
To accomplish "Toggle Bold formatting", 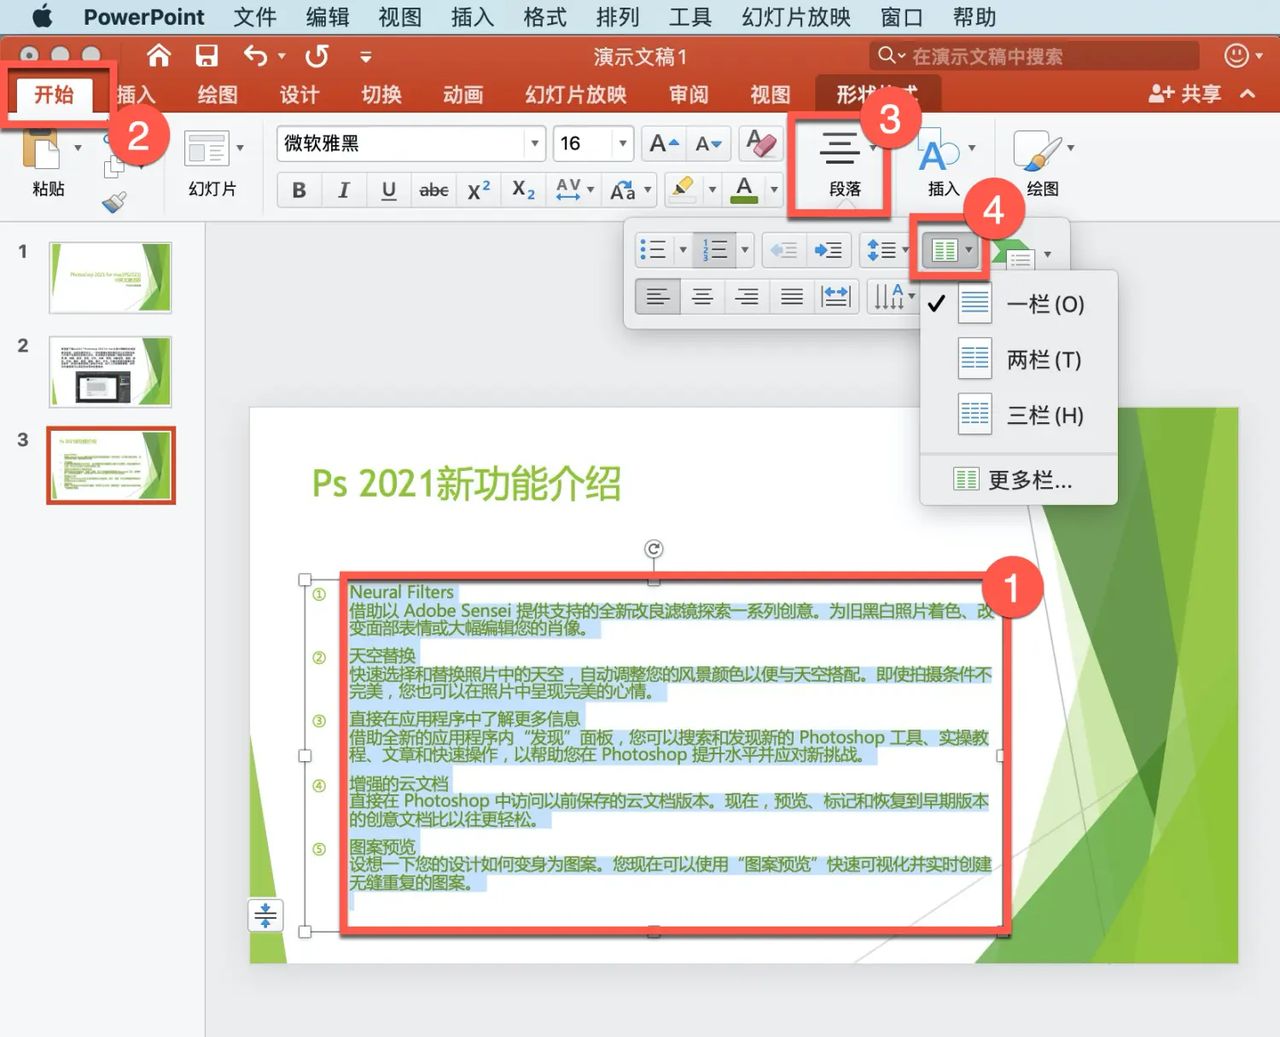I will click(x=299, y=190).
